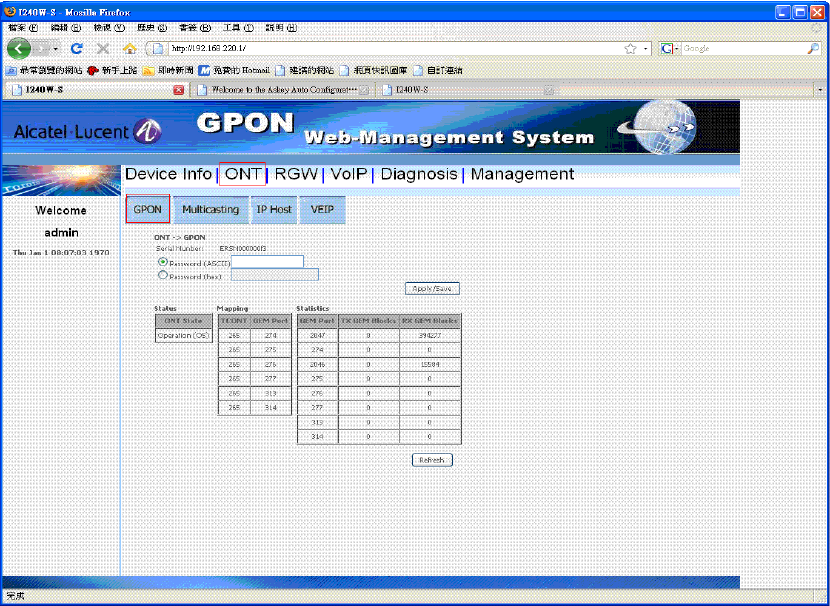Click the admin username in sidebar

click(61, 232)
